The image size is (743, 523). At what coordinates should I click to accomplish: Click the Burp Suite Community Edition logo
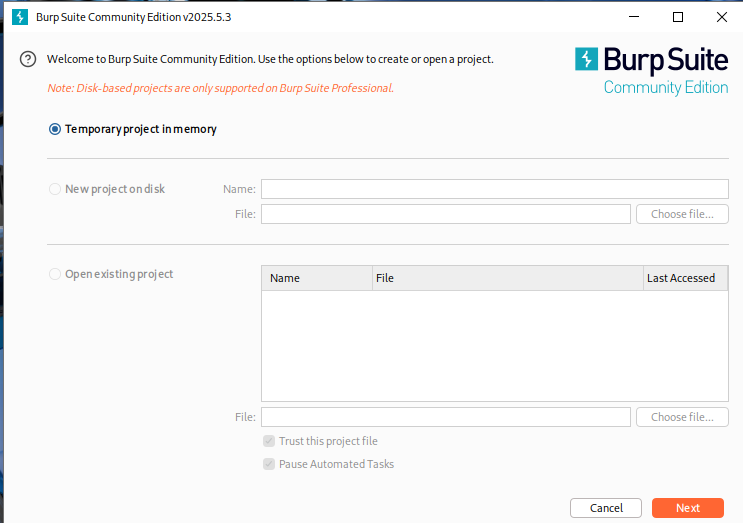(x=652, y=71)
